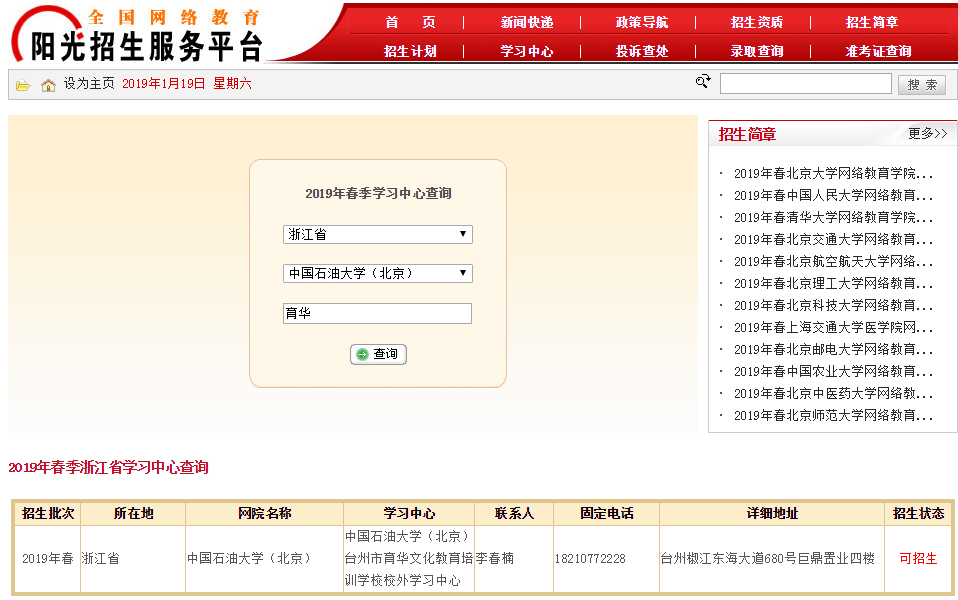Click the 网院名称 column header

click(265, 514)
